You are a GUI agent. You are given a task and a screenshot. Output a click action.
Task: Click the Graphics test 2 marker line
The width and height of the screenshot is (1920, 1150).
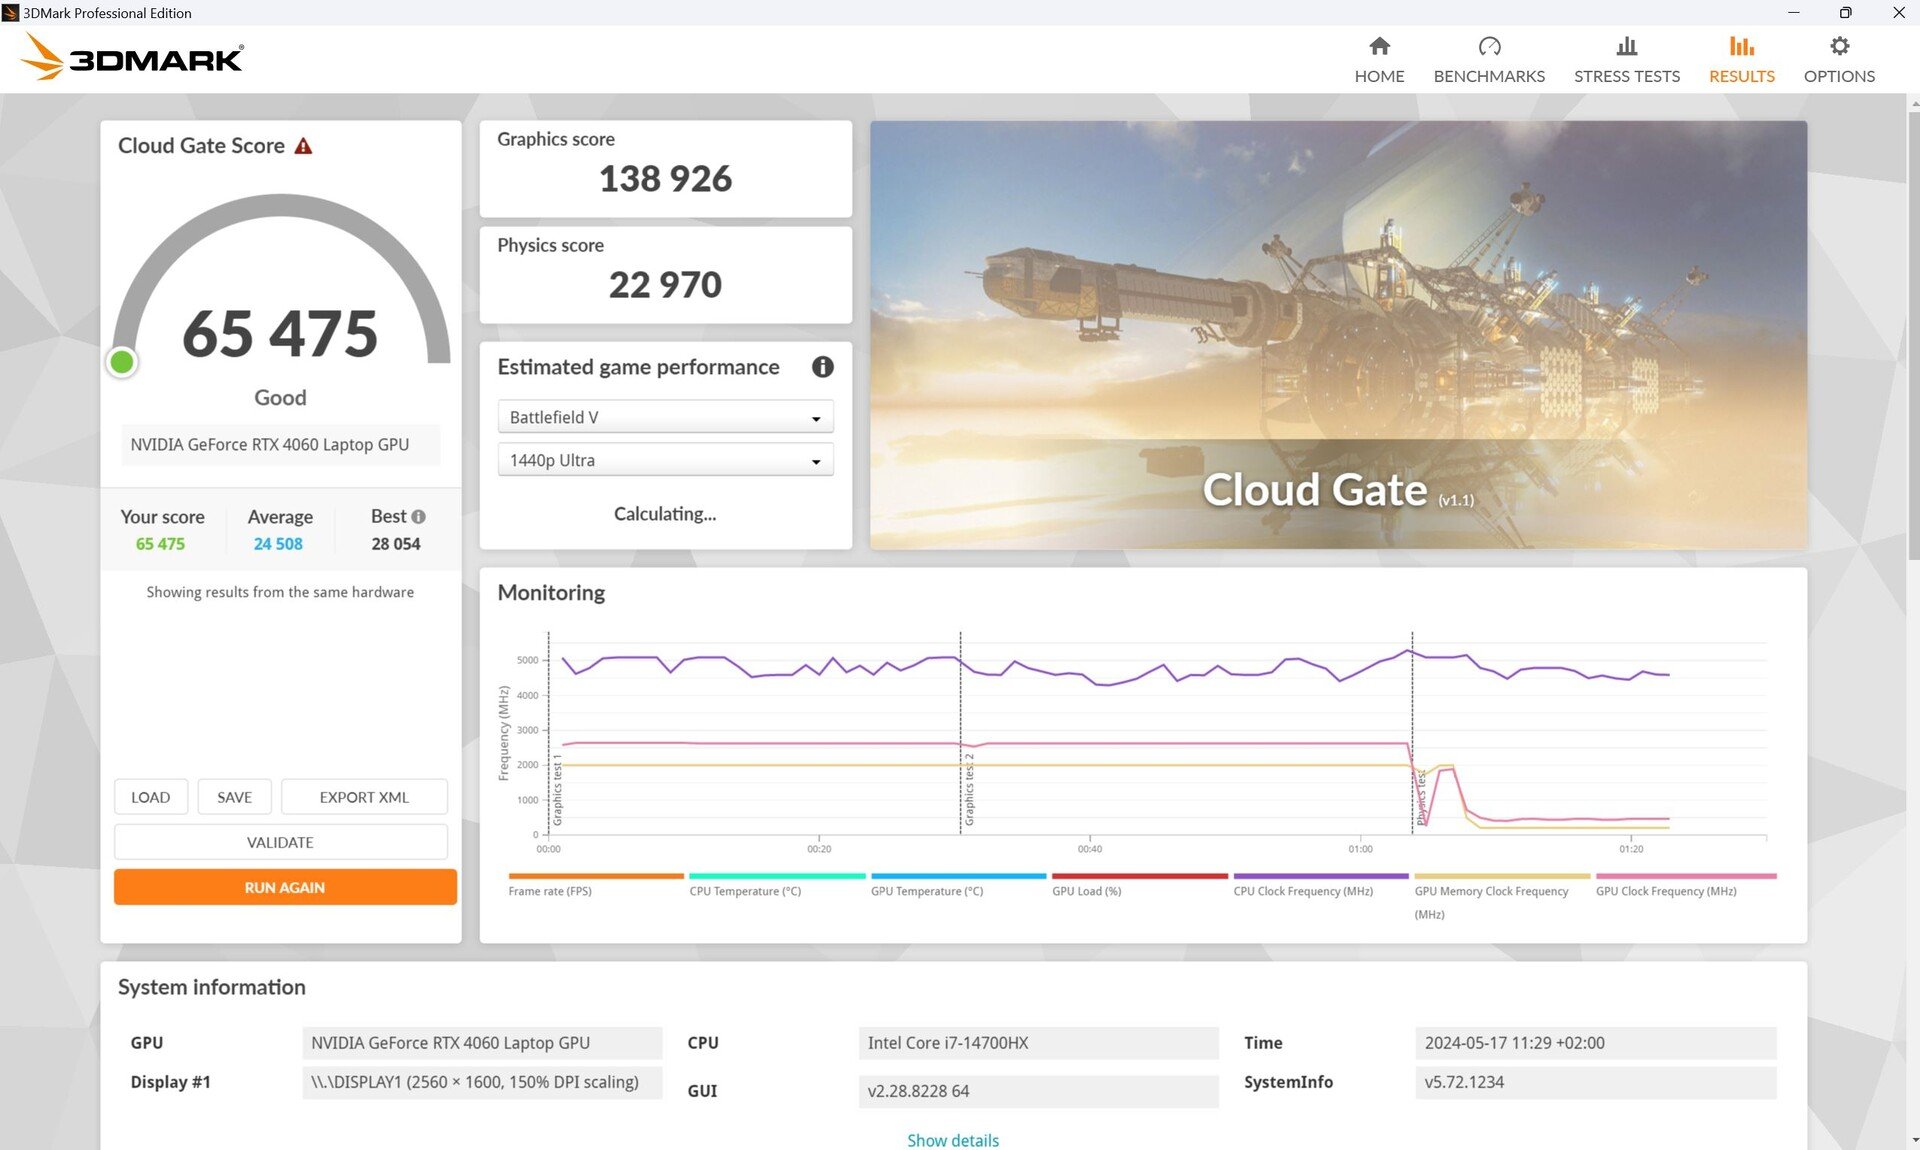(x=961, y=732)
